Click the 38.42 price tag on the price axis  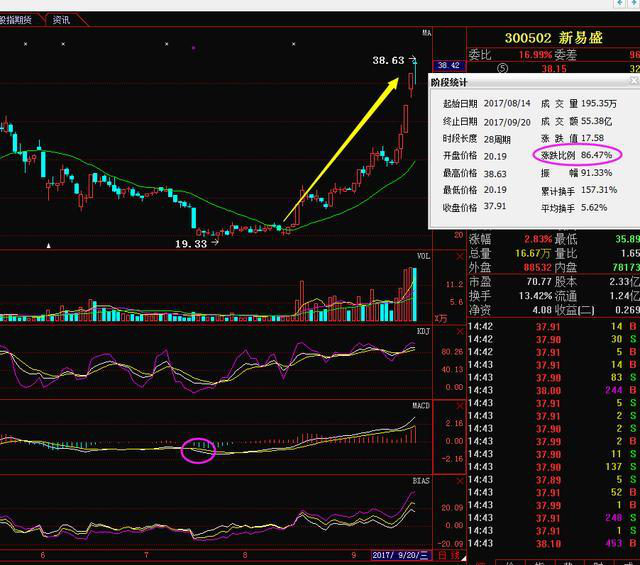coord(449,65)
